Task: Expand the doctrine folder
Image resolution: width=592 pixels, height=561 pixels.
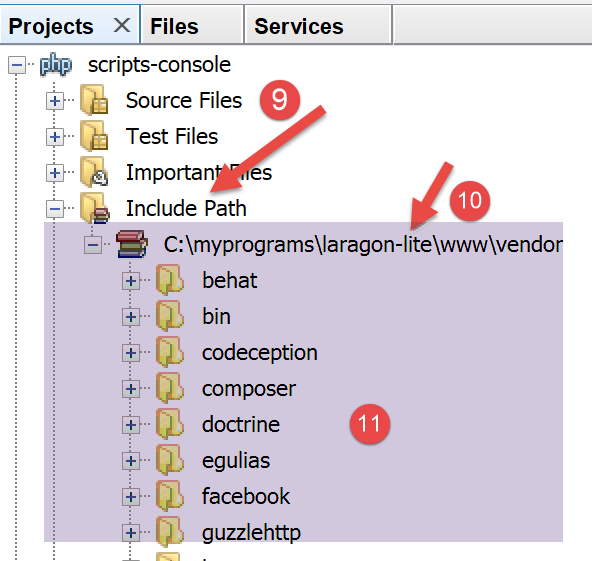Action: 131,425
